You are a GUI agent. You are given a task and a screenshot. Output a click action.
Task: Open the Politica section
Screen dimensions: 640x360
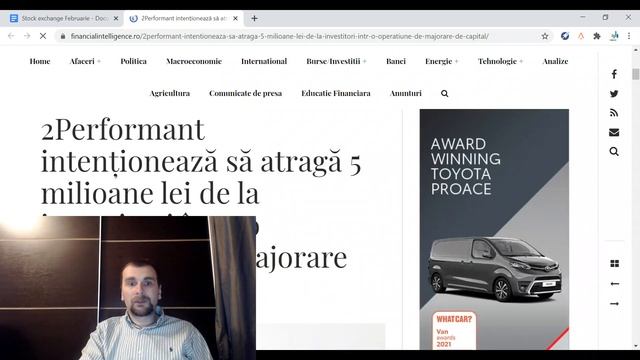[133, 61]
